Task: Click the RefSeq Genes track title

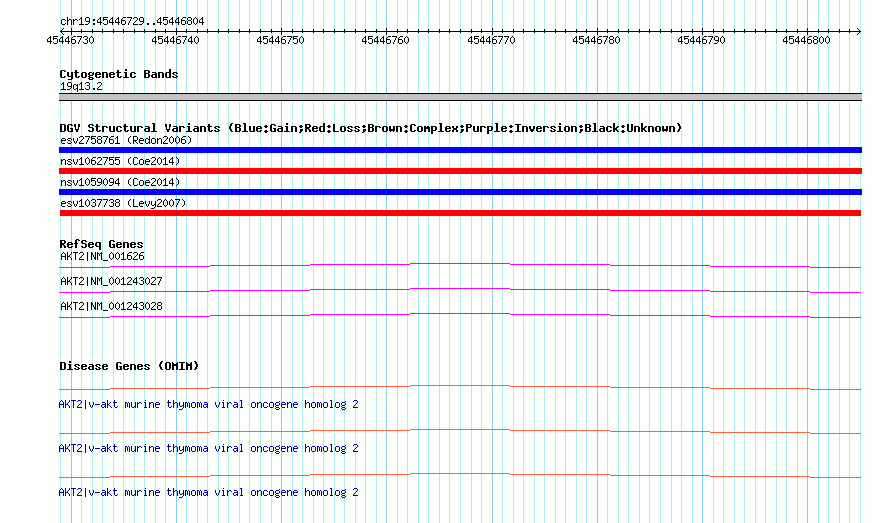Action: click(x=101, y=244)
